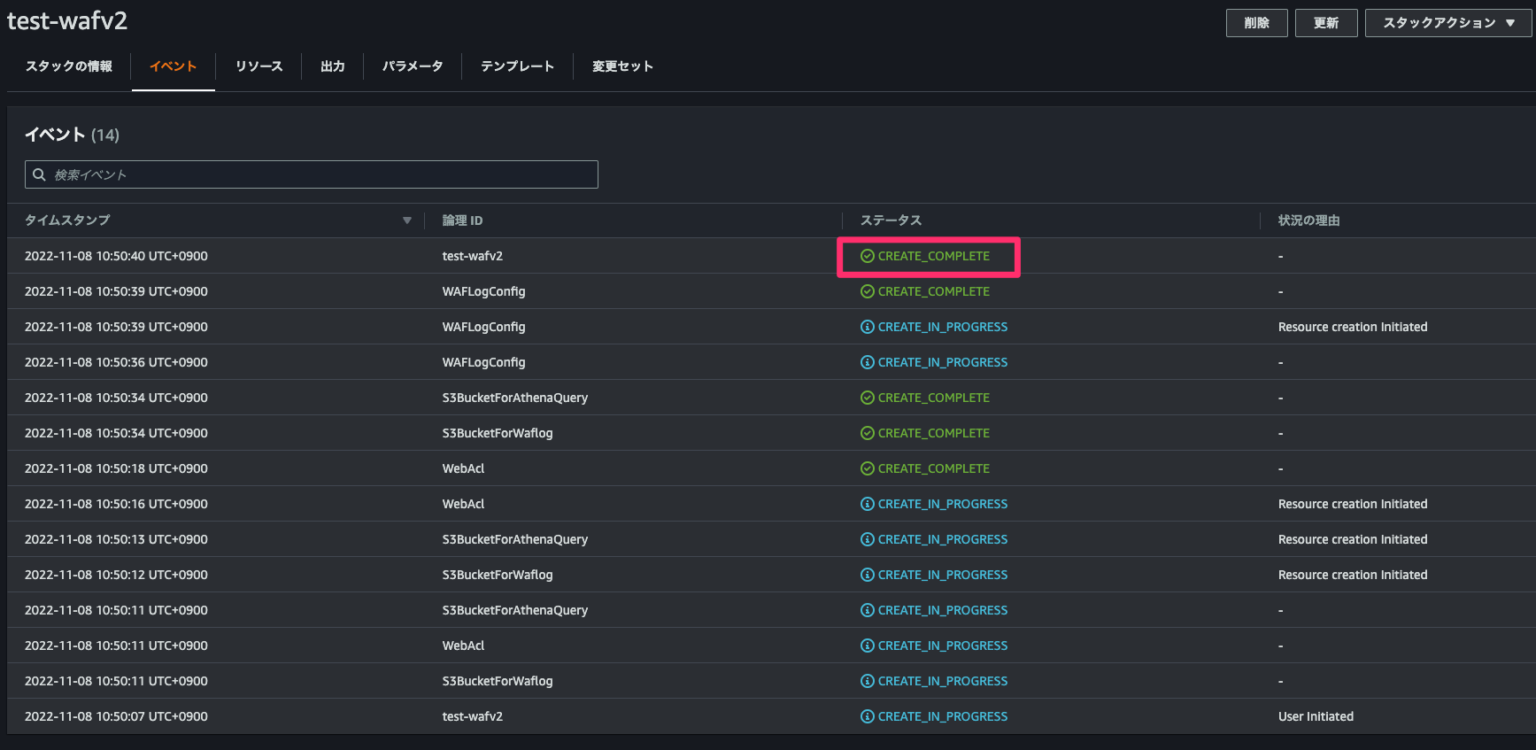Open the テンプレート tab
This screenshot has height=750, width=1536.
(x=516, y=66)
